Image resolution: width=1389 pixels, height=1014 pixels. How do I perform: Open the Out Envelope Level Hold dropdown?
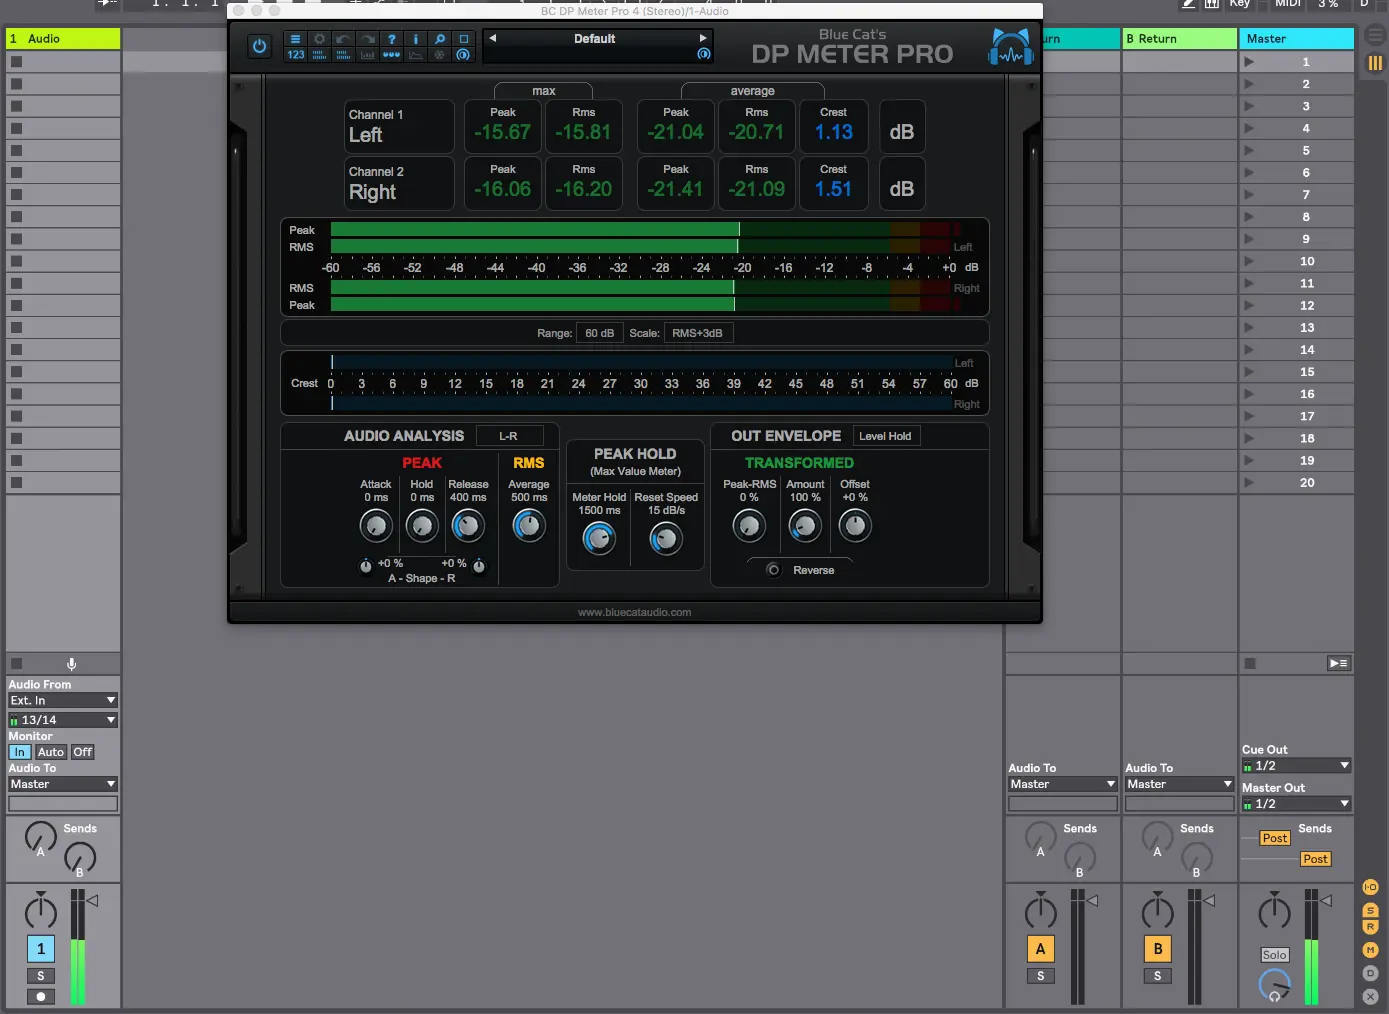pos(886,436)
